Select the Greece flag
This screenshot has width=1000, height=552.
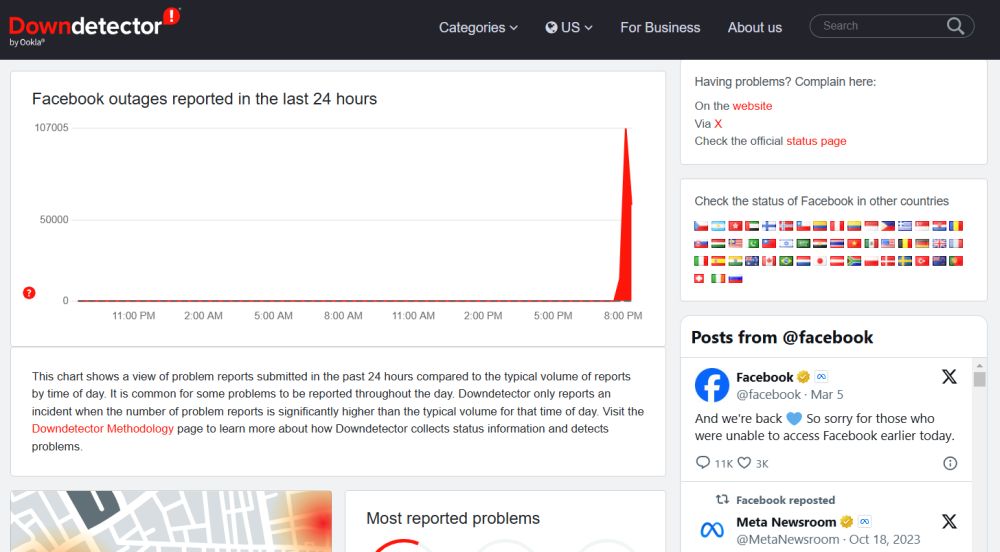[905, 226]
